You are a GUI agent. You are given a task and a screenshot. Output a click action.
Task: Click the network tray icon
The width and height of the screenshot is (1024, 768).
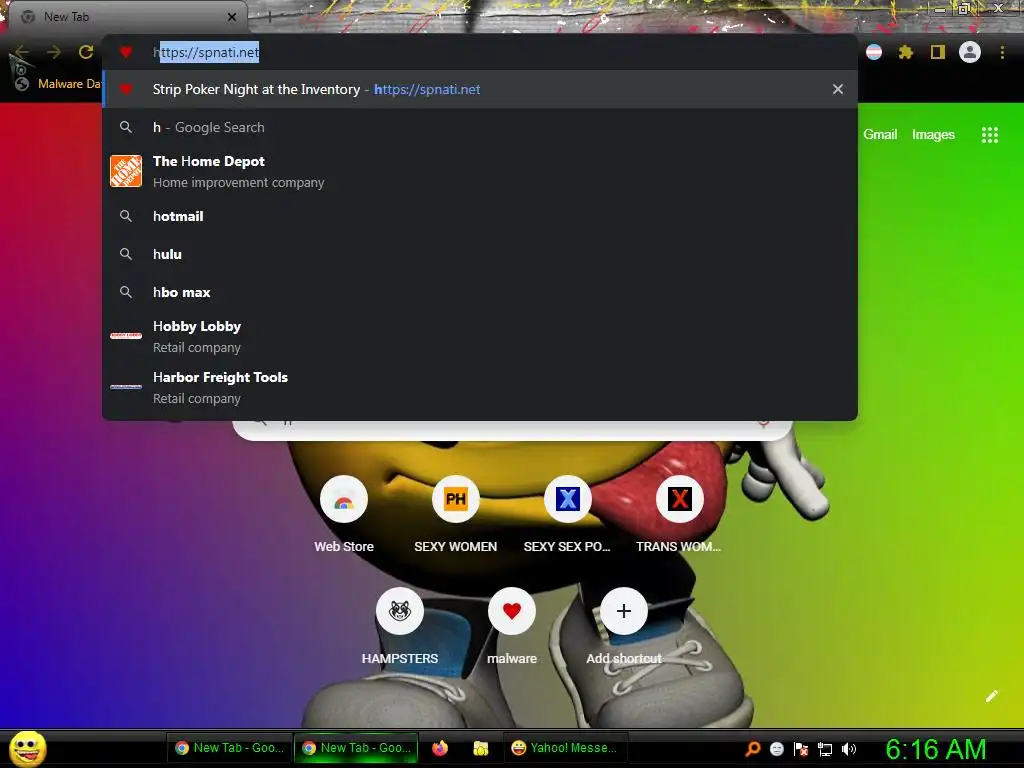click(x=825, y=749)
